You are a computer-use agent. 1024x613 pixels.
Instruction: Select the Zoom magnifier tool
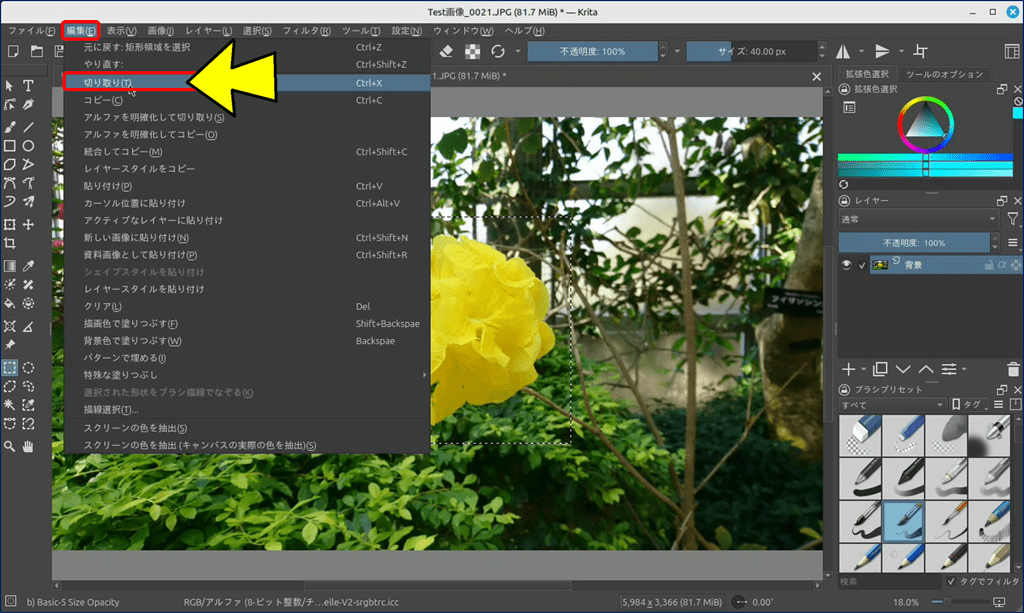(10, 446)
